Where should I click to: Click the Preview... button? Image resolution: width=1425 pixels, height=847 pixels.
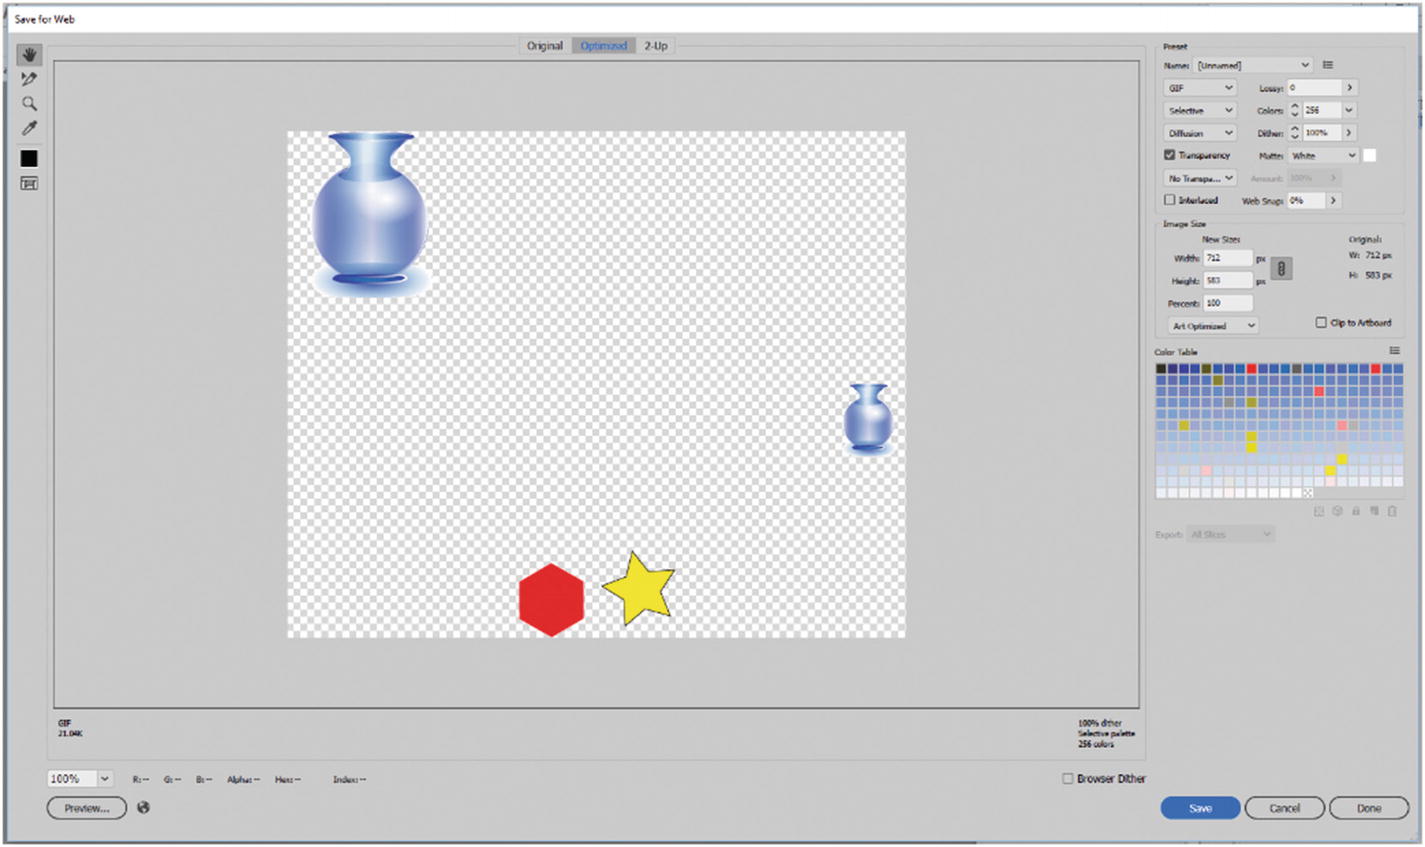[87, 808]
